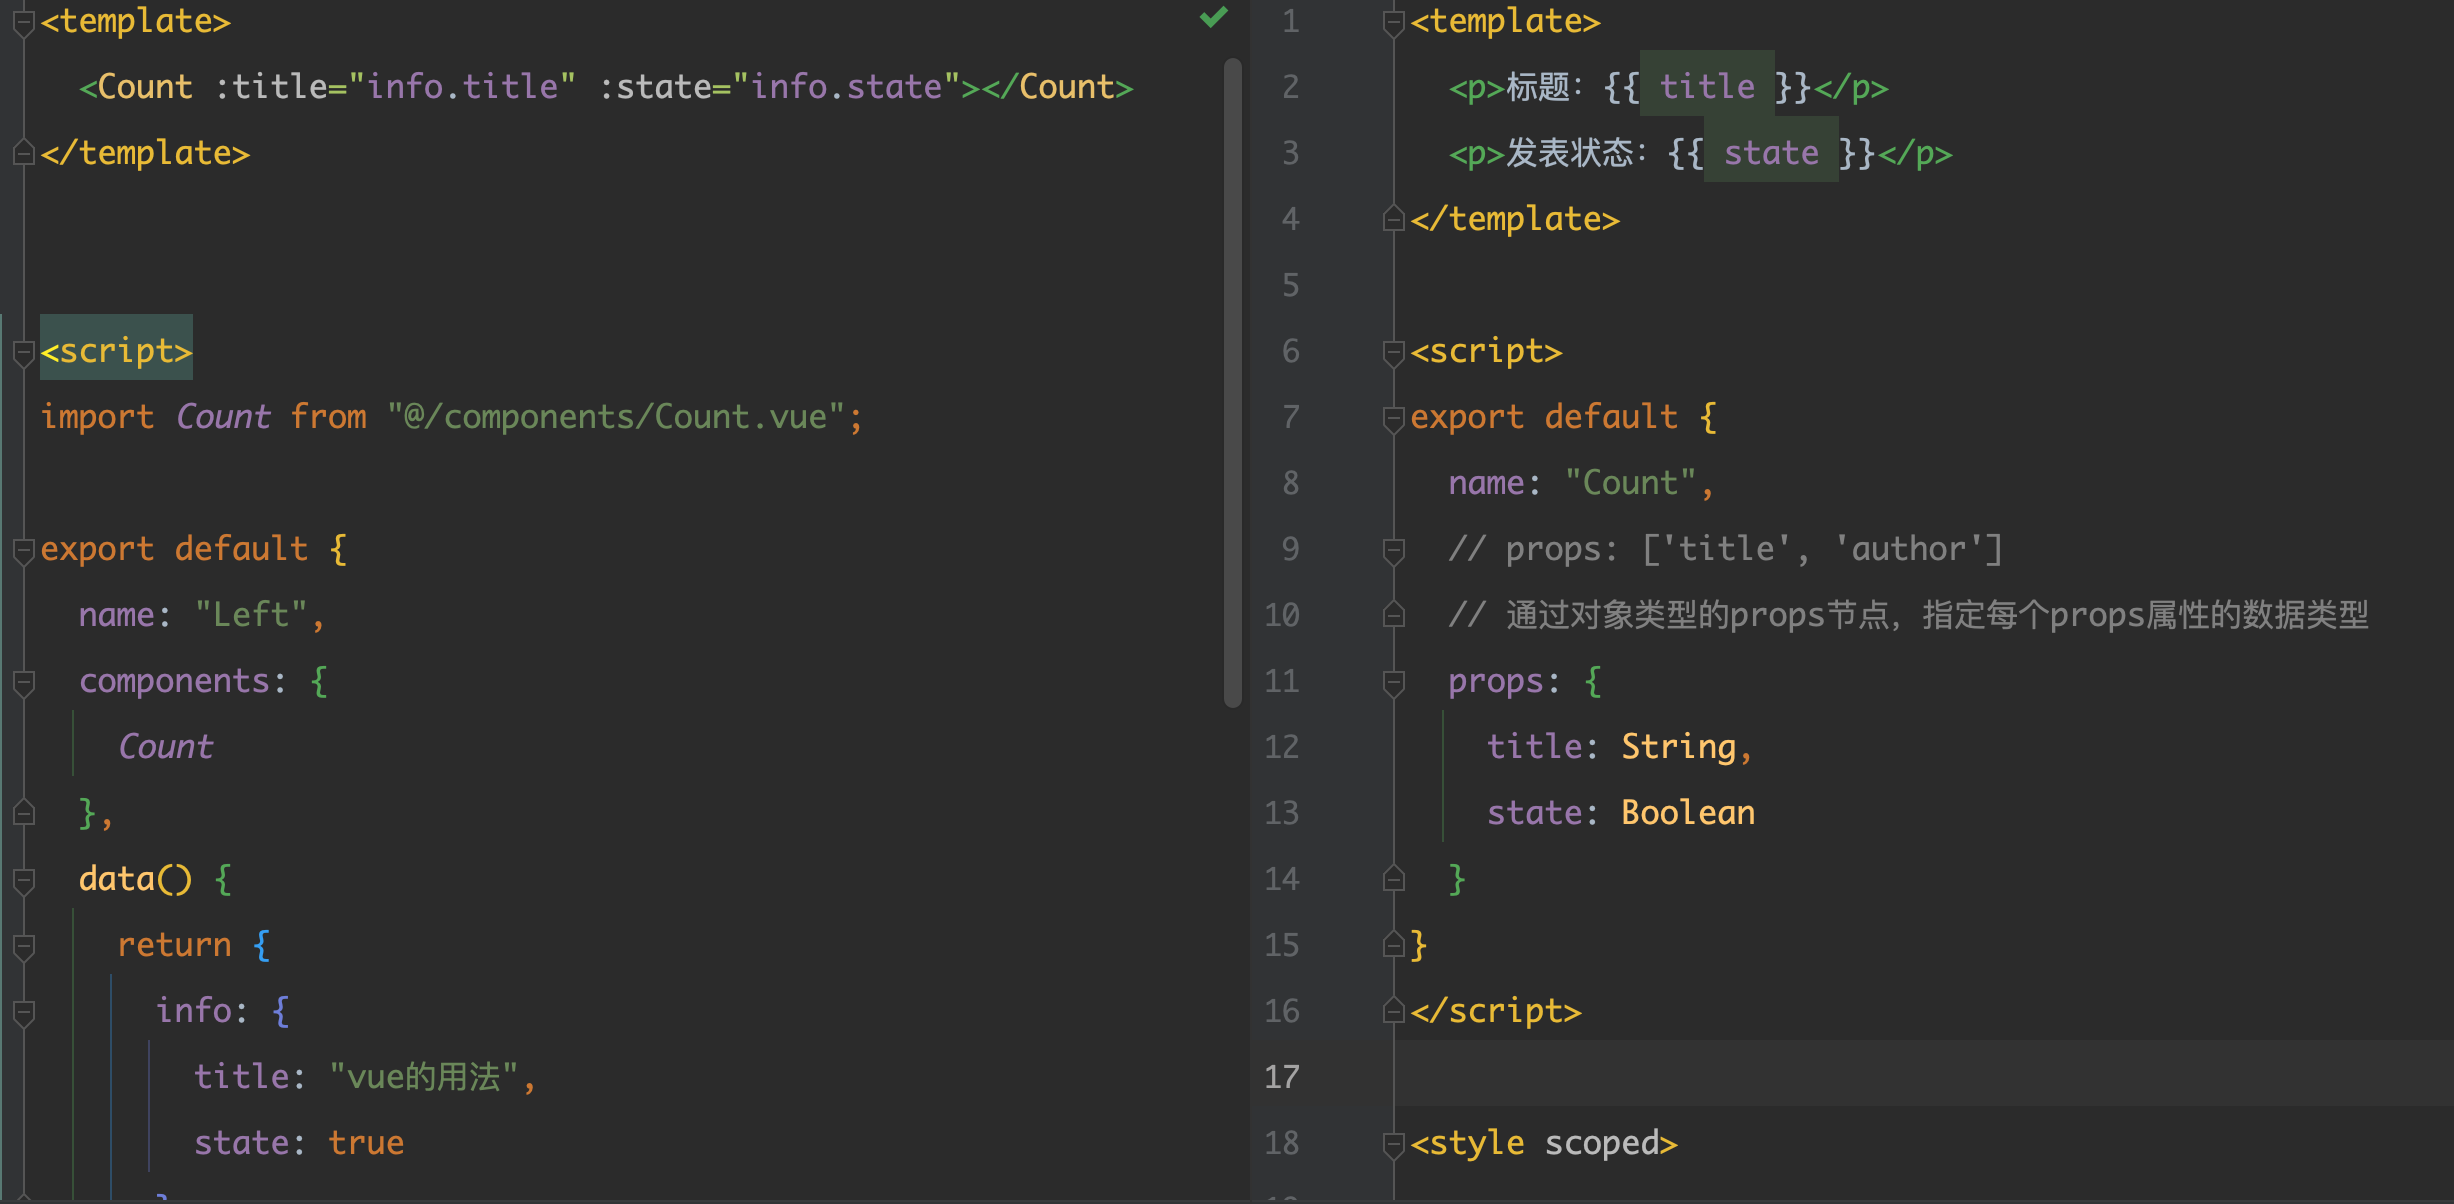Image resolution: width=2454 pixels, height=1204 pixels.
Task: Click line number 7 in gutter
Action: tap(1290, 417)
